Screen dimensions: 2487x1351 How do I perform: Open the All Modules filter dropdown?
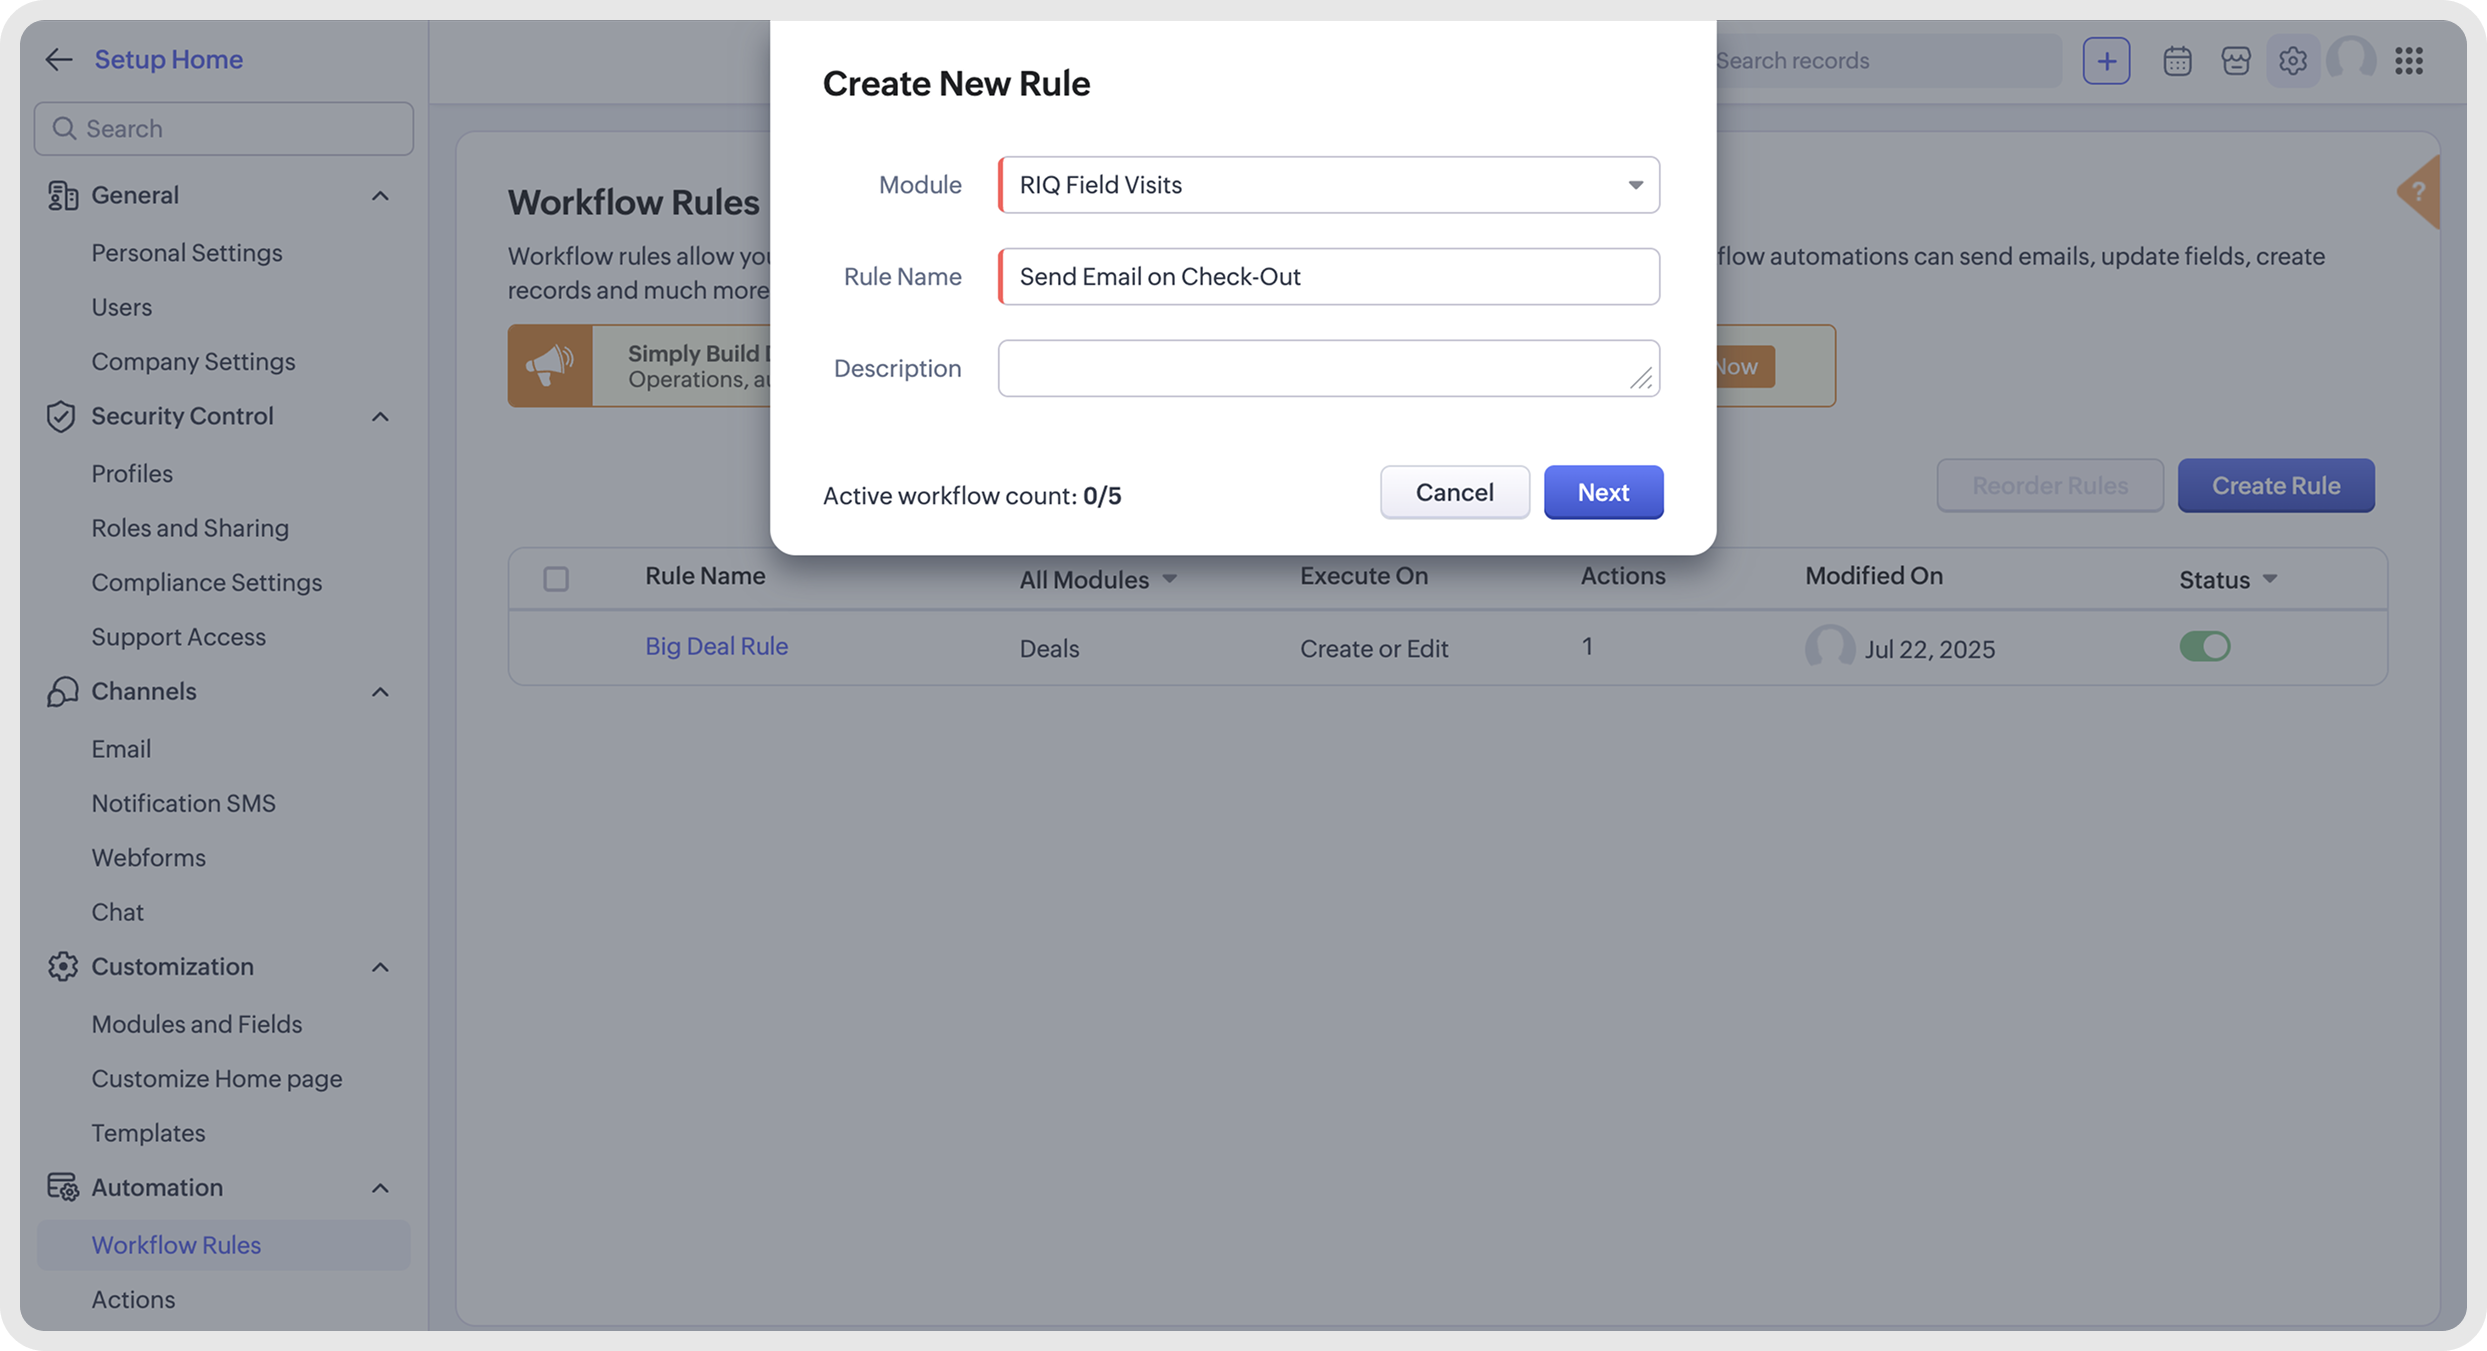[1098, 580]
